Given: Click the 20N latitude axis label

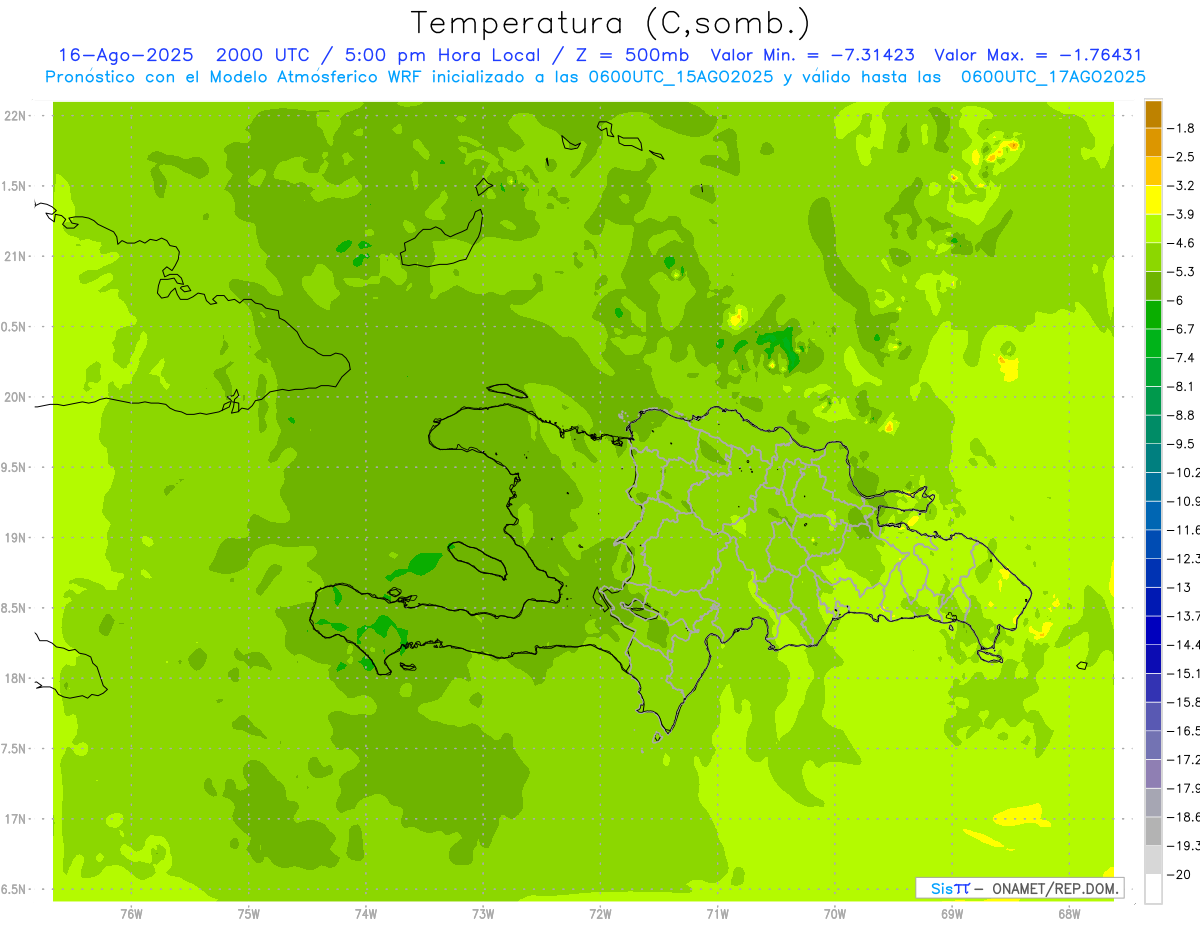Looking at the screenshot, I should (15, 397).
